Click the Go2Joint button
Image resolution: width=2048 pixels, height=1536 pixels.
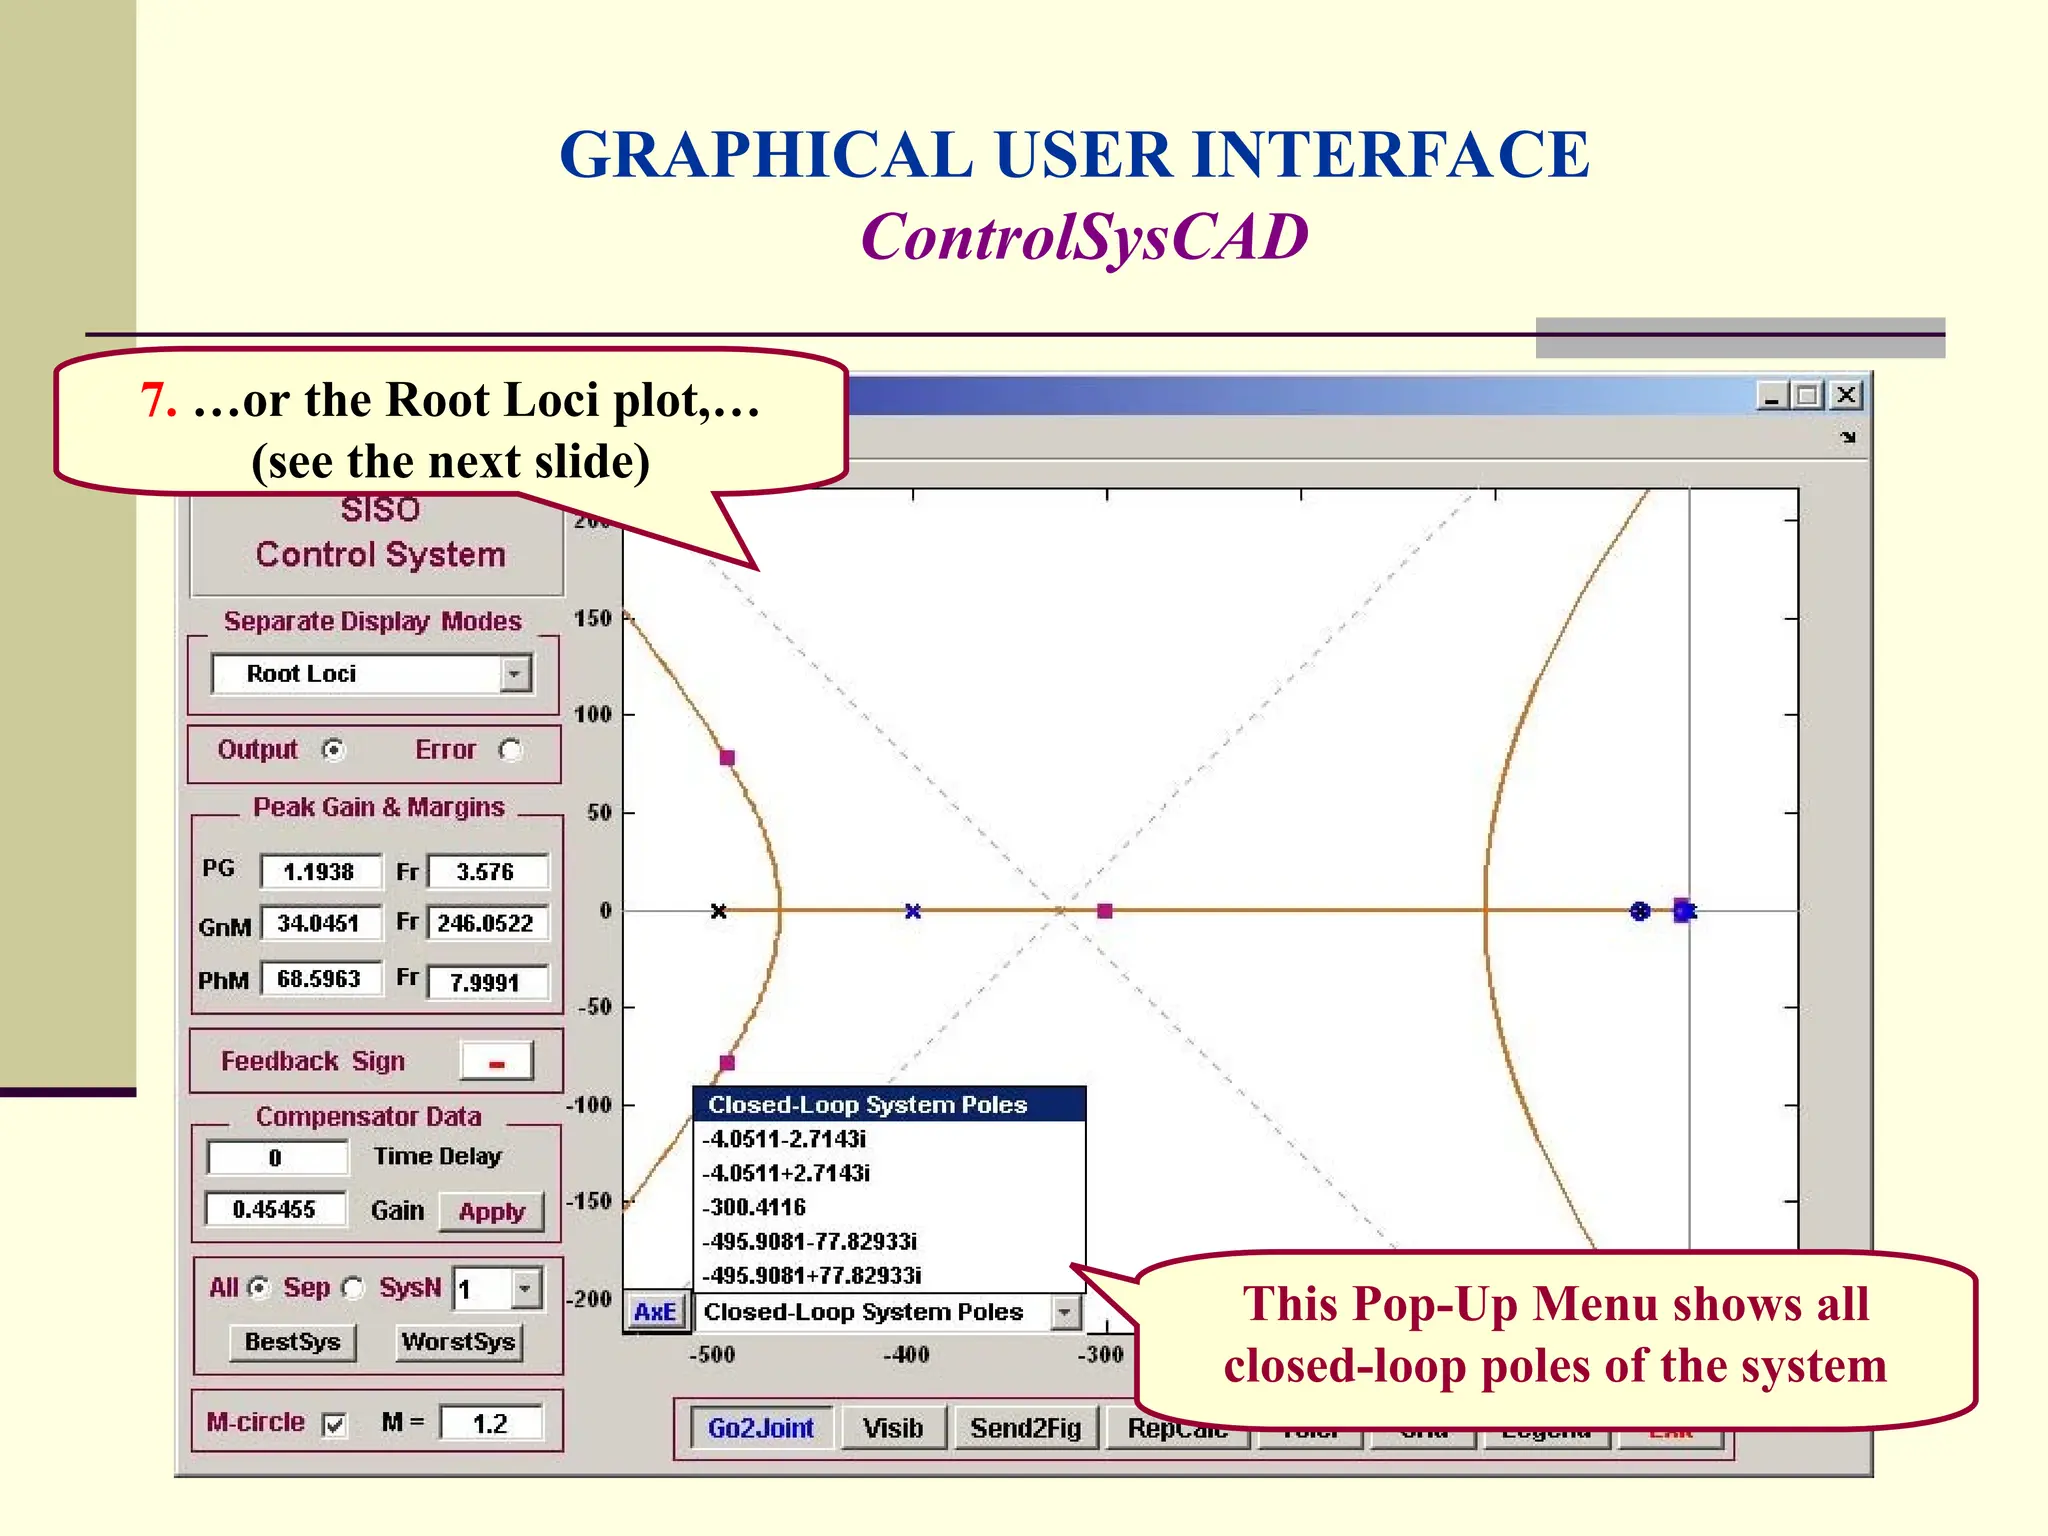(x=761, y=1428)
